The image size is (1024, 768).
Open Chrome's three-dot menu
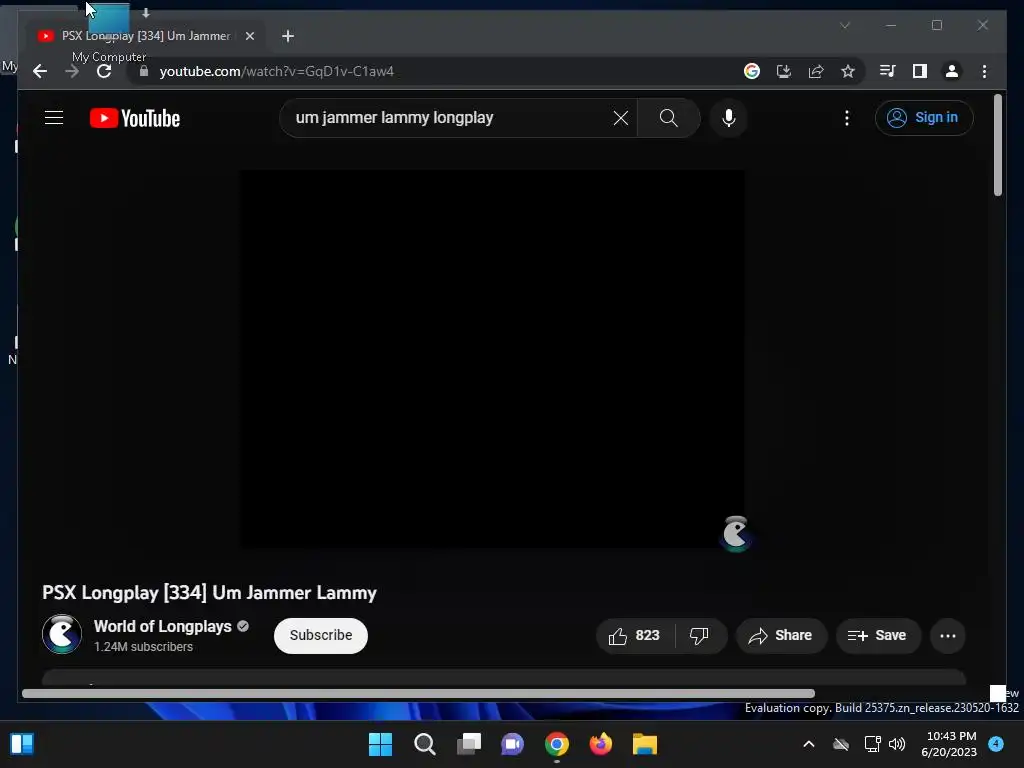pos(984,71)
